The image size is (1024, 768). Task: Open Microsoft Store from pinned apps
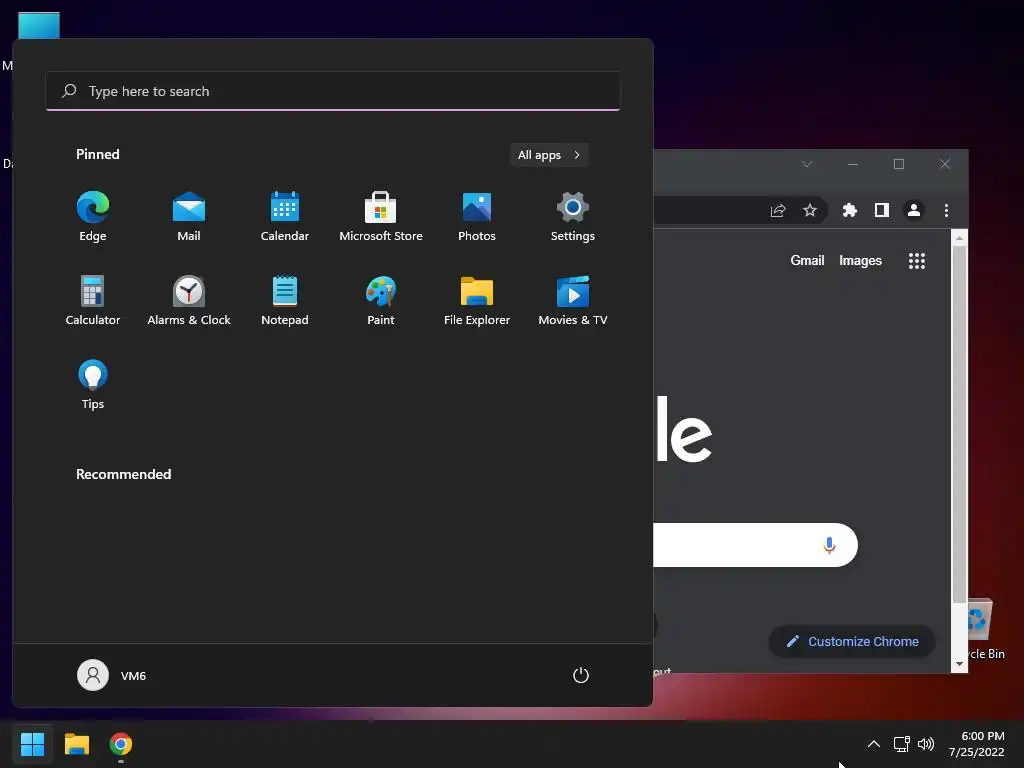[381, 217]
